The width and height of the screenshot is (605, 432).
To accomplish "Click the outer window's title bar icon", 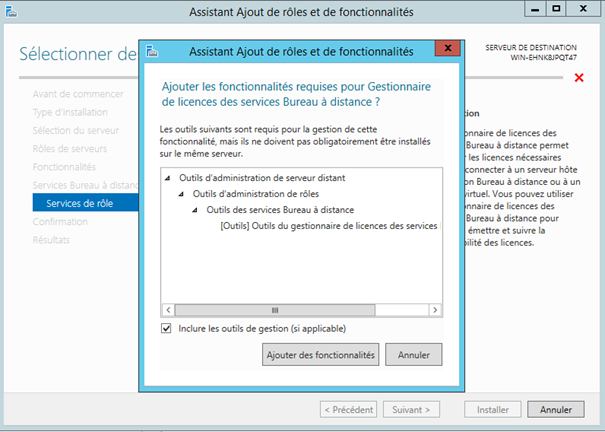I will pyautogui.click(x=12, y=10).
